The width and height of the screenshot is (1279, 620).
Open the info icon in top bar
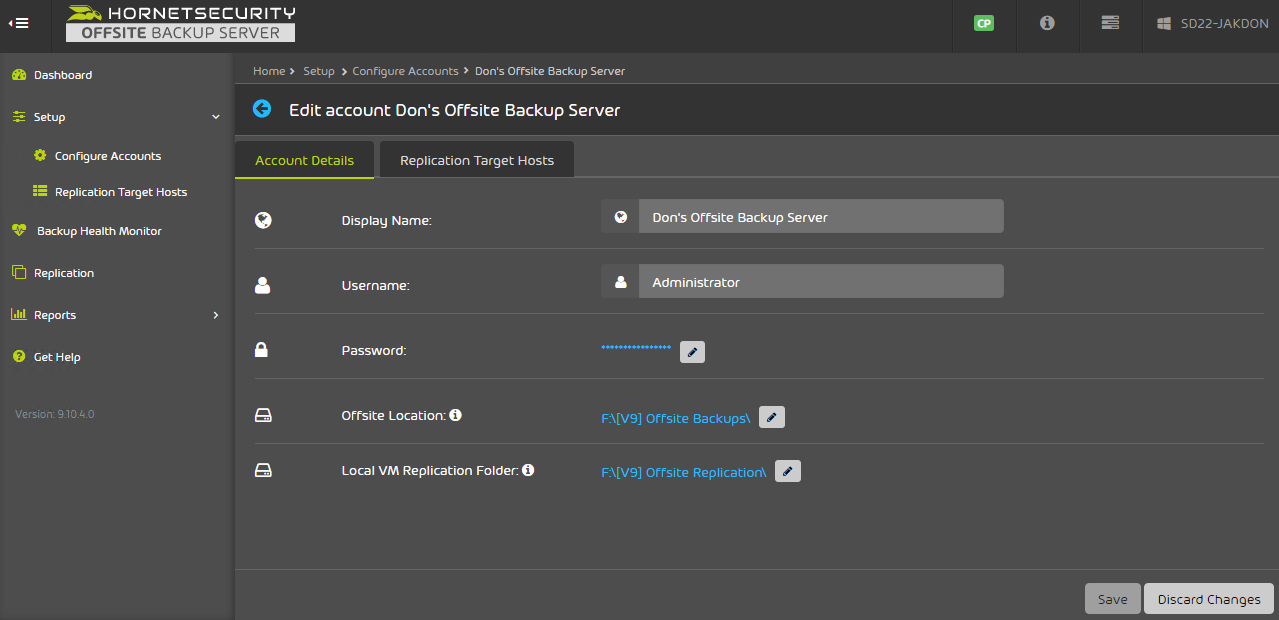click(1047, 23)
